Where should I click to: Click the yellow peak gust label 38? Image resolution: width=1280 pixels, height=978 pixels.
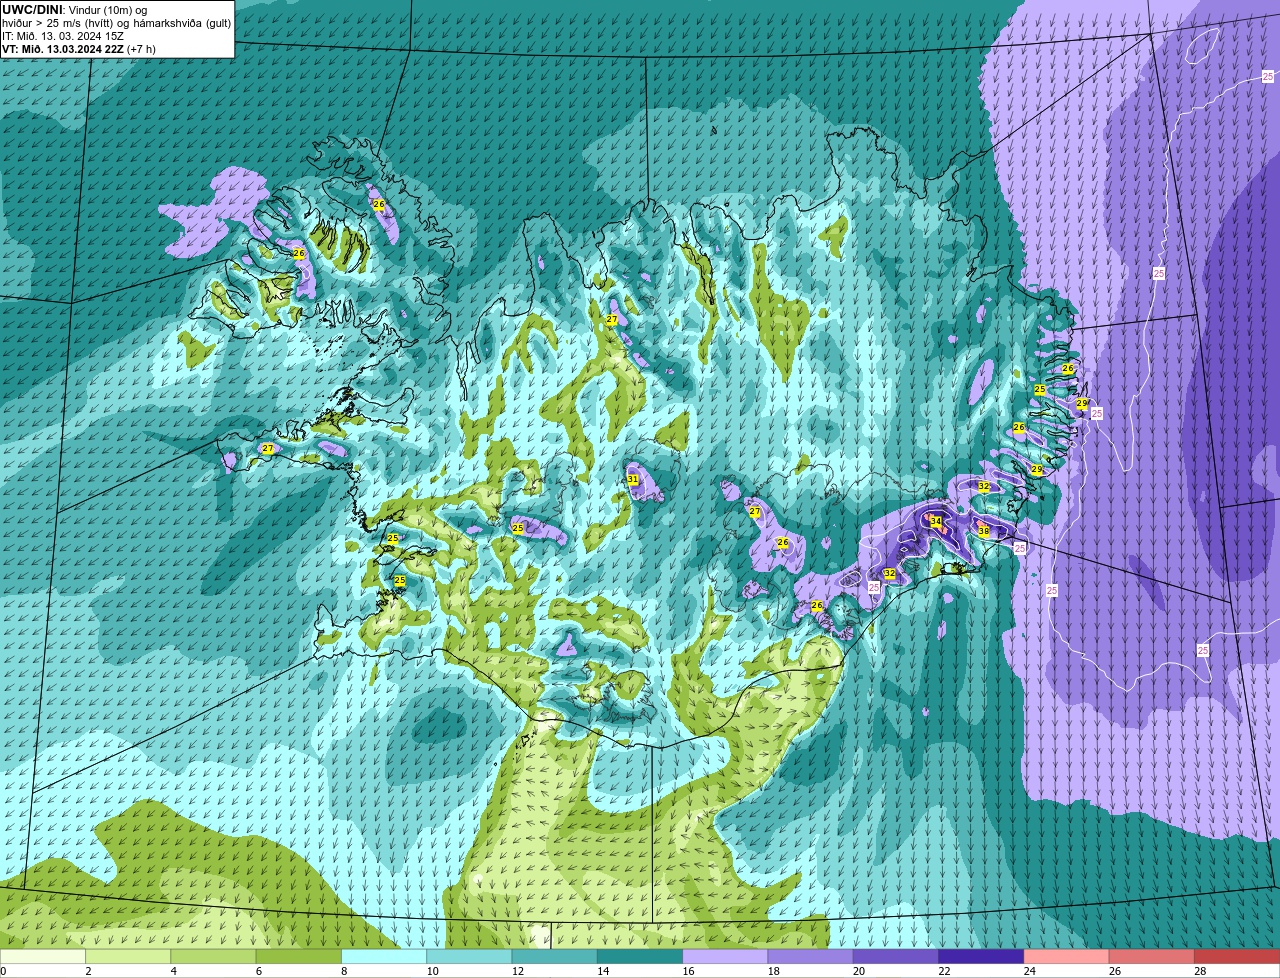coord(984,532)
